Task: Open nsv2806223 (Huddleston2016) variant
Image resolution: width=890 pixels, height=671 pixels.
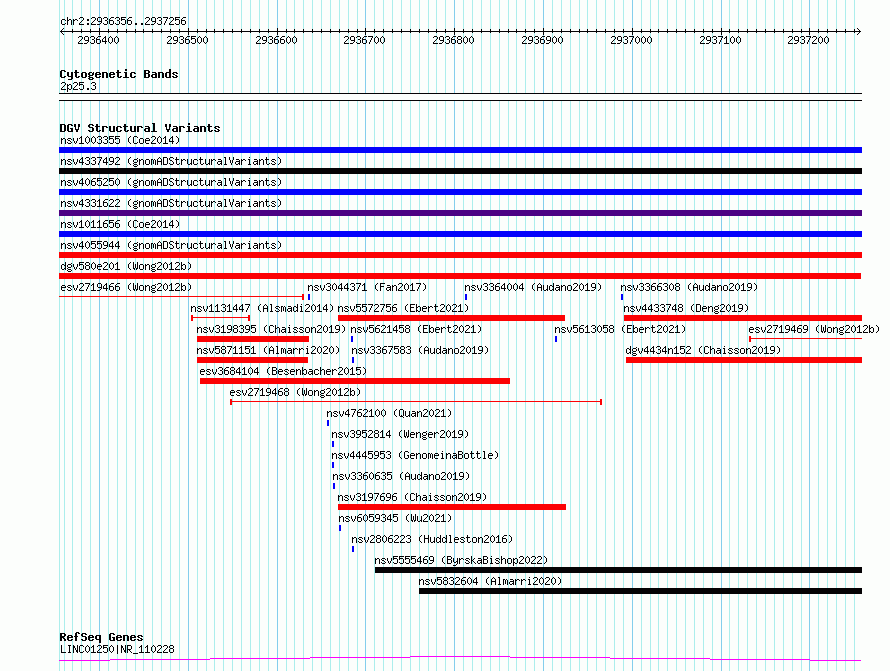Action: click(x=432, y=539)
